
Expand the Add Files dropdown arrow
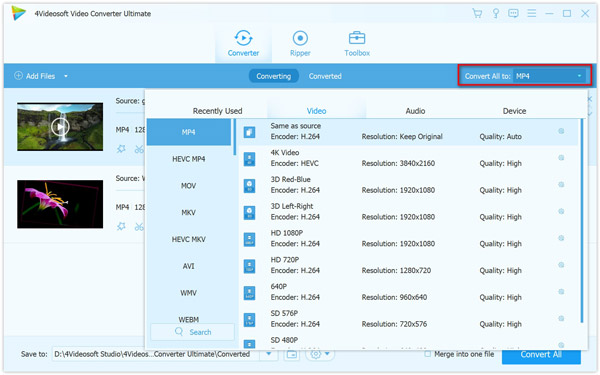66,76
